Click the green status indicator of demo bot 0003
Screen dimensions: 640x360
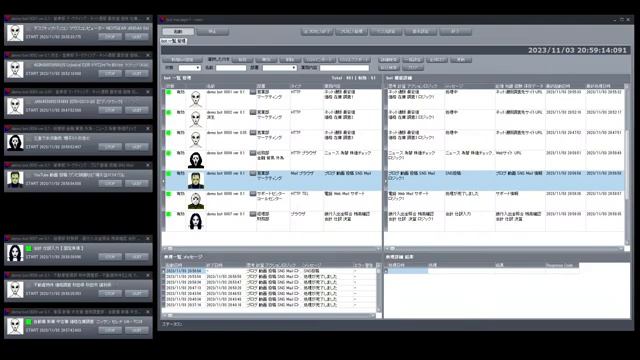coord(169,133)
